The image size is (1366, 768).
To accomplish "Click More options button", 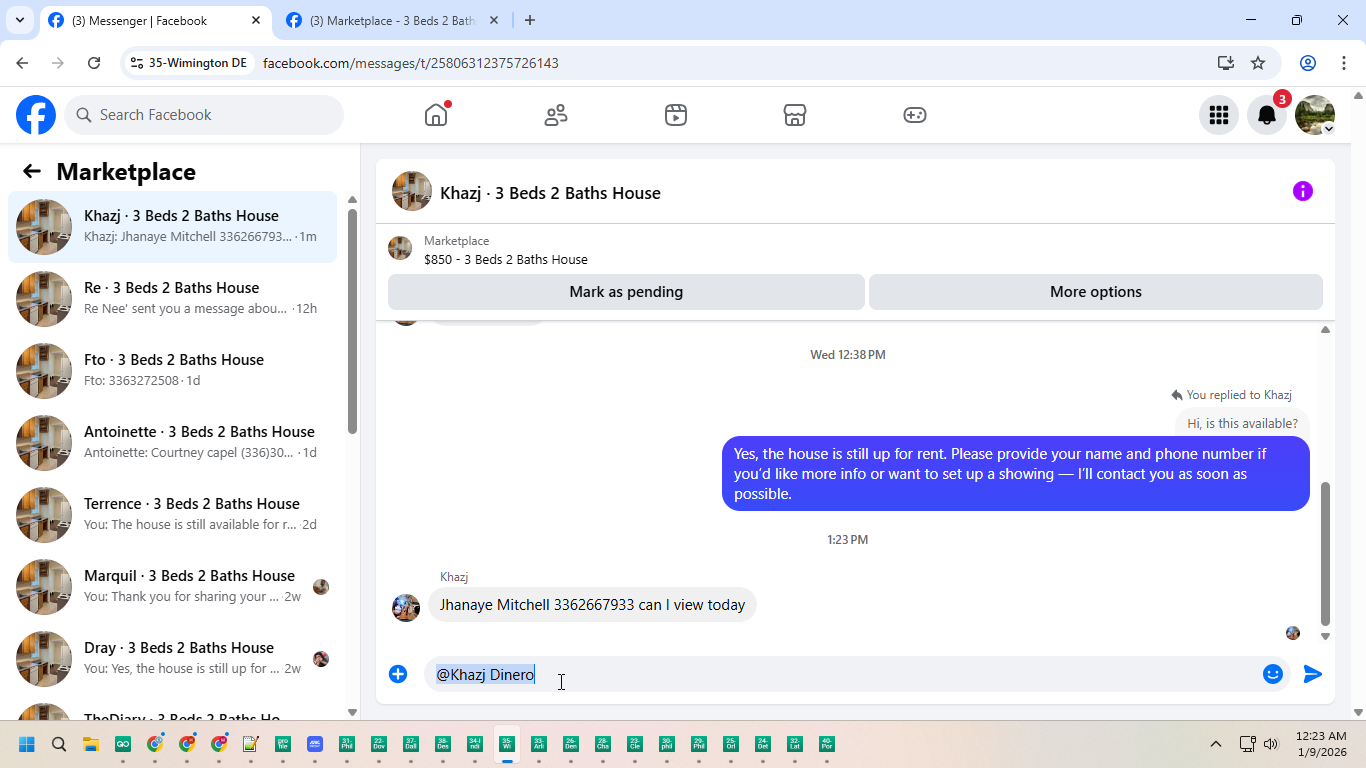I will click(1095, 292).
